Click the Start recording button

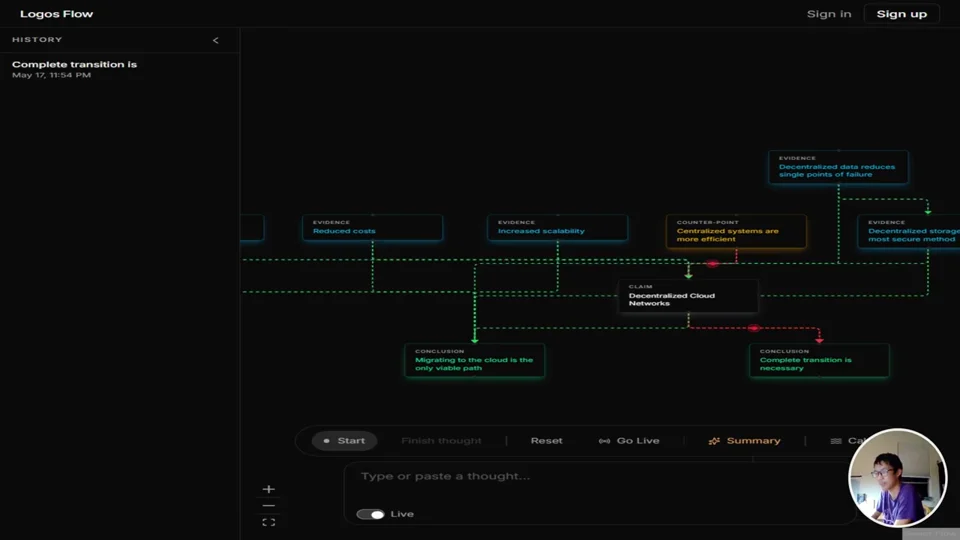click(344, 441)
